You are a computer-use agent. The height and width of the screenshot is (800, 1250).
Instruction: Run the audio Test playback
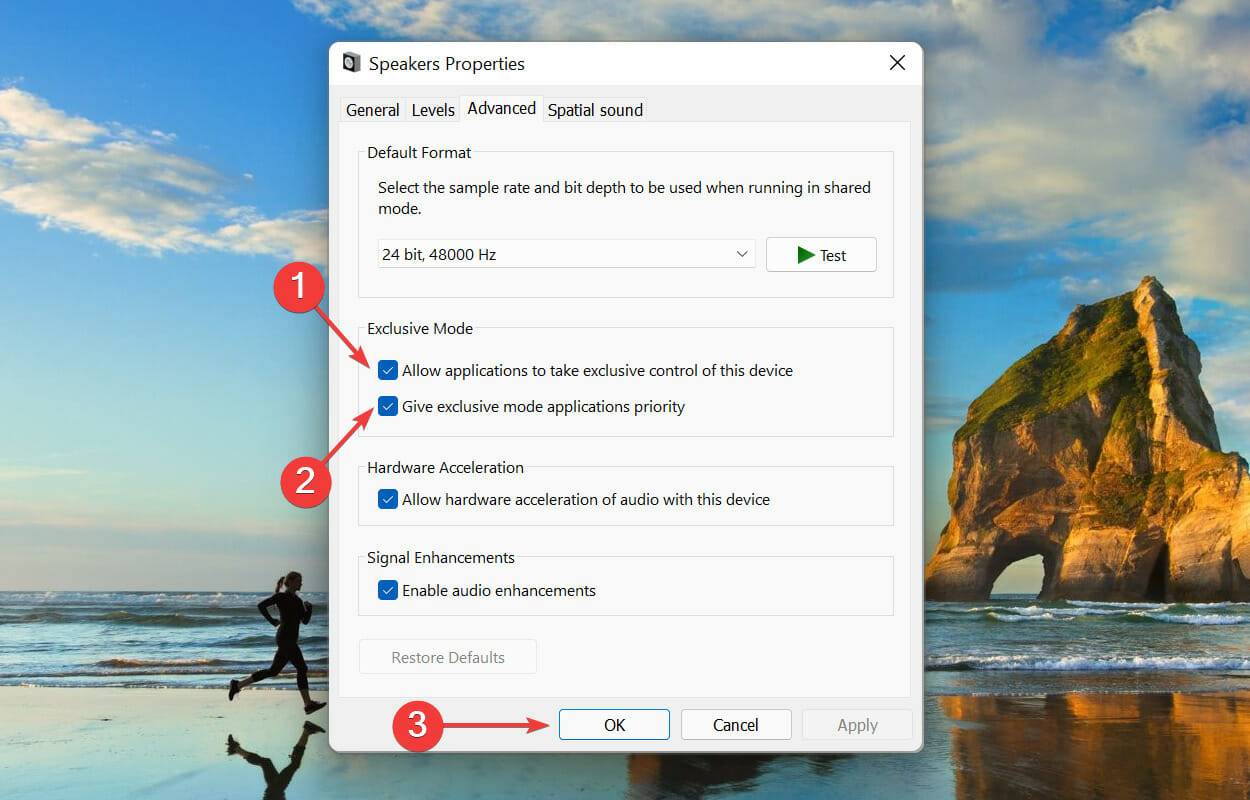point(820,254)
